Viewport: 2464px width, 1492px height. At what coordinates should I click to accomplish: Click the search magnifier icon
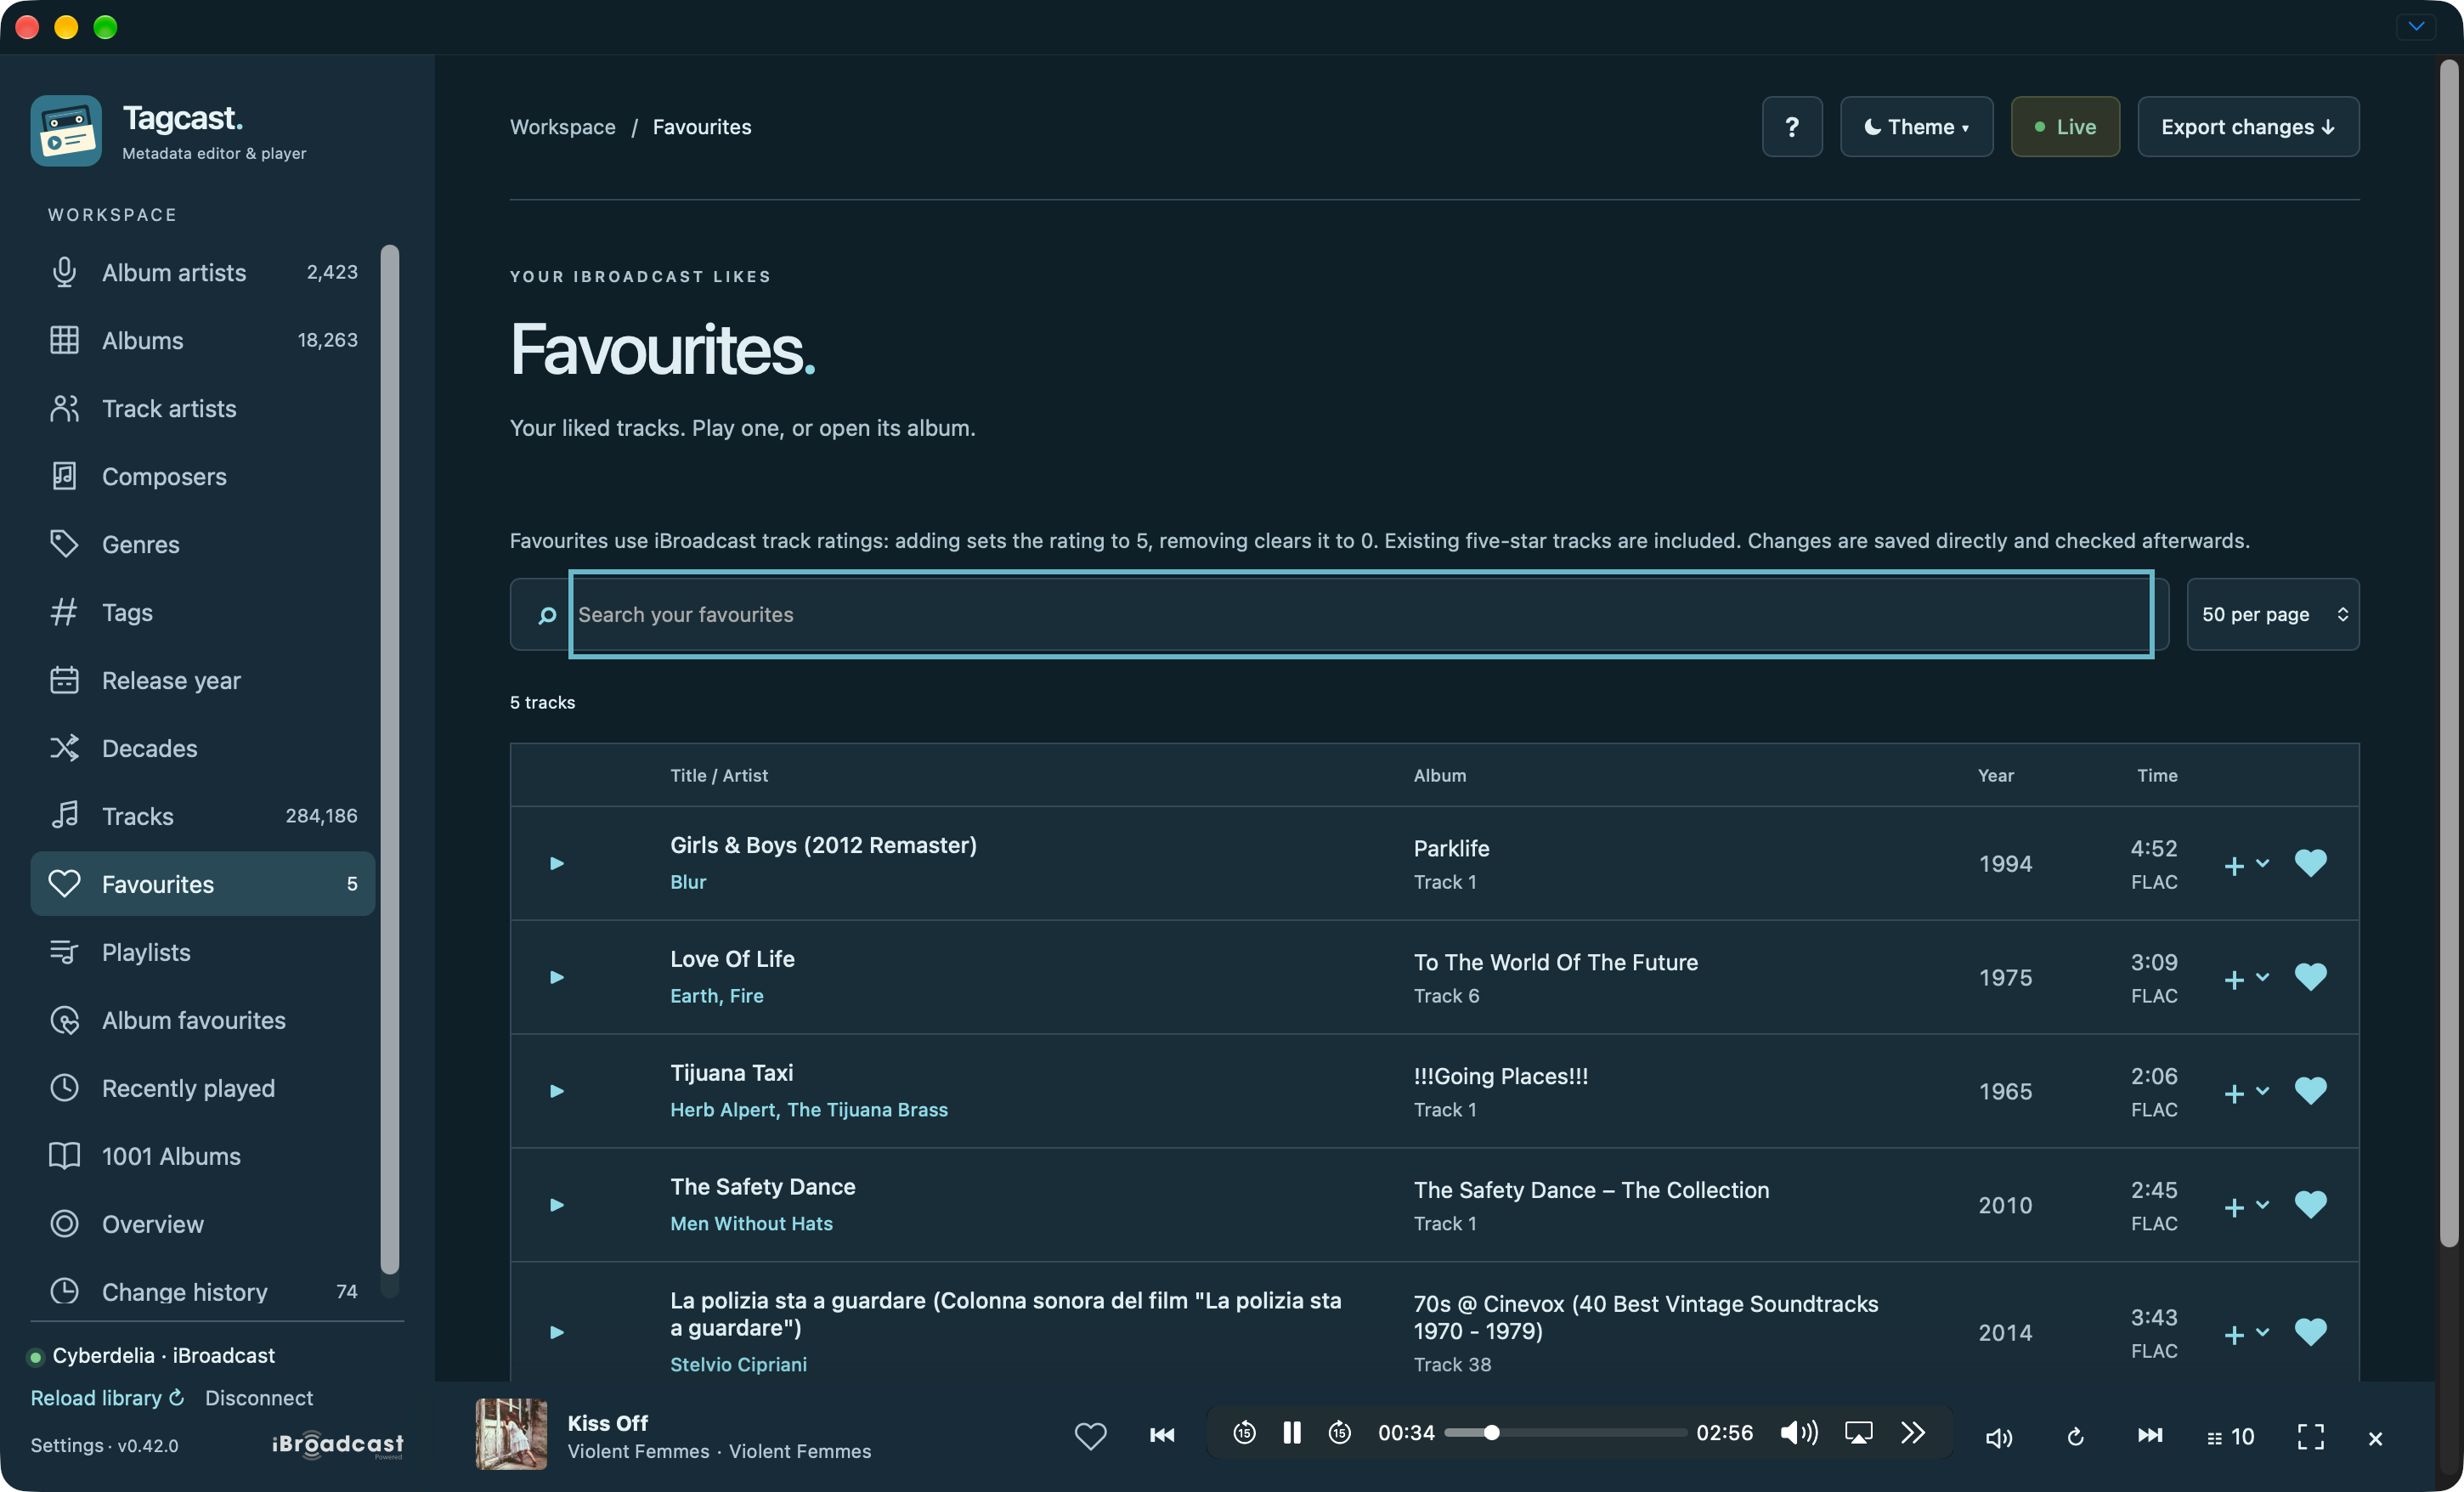(547, 615)
